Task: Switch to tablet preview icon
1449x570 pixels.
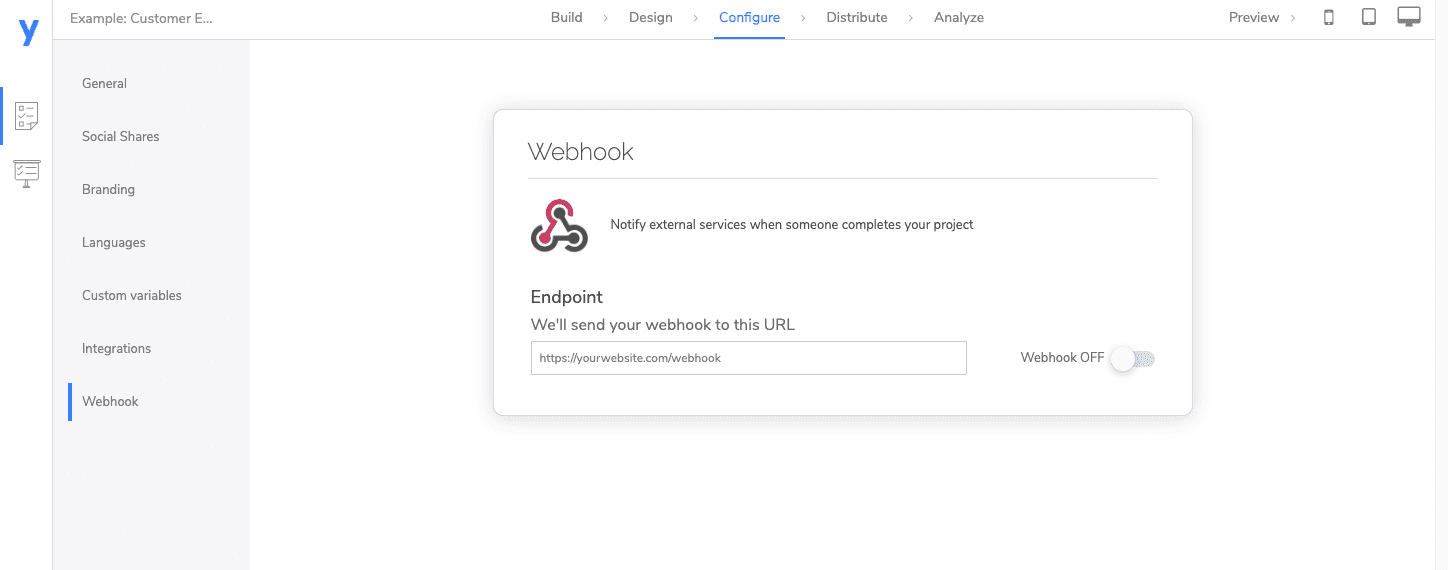Action: coord(1369,17)
